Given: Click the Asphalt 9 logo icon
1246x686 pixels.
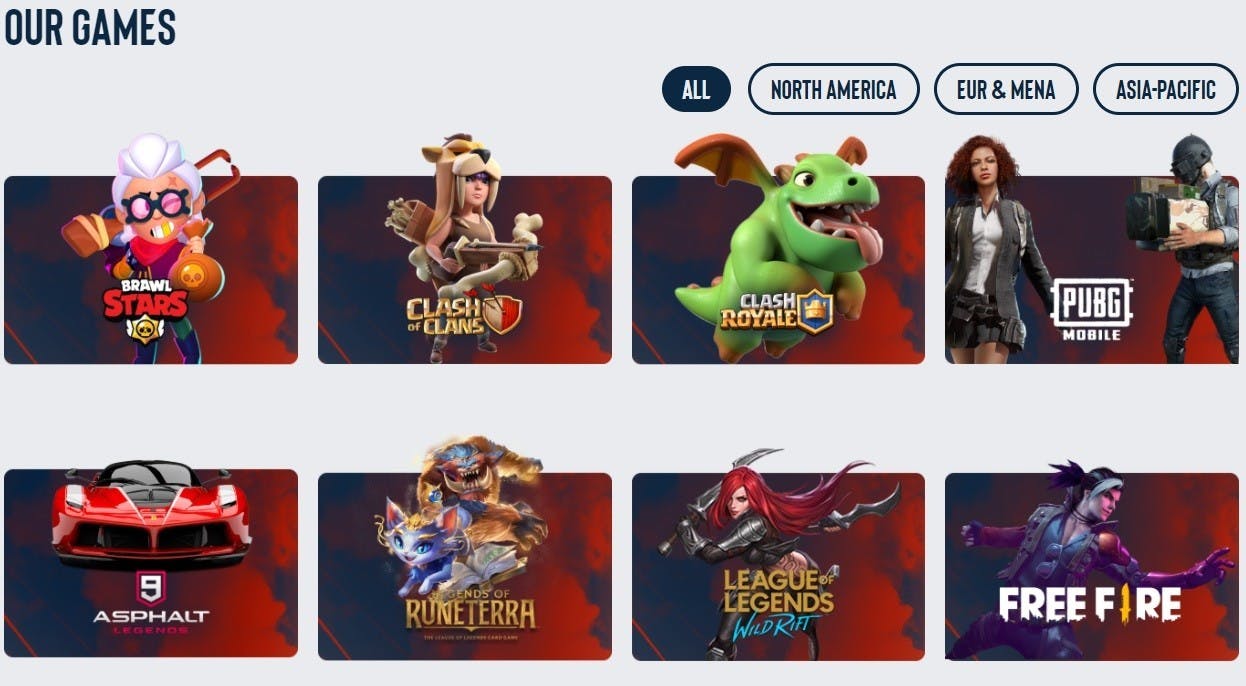Looking at the screenshot, I should pos(151,589).
